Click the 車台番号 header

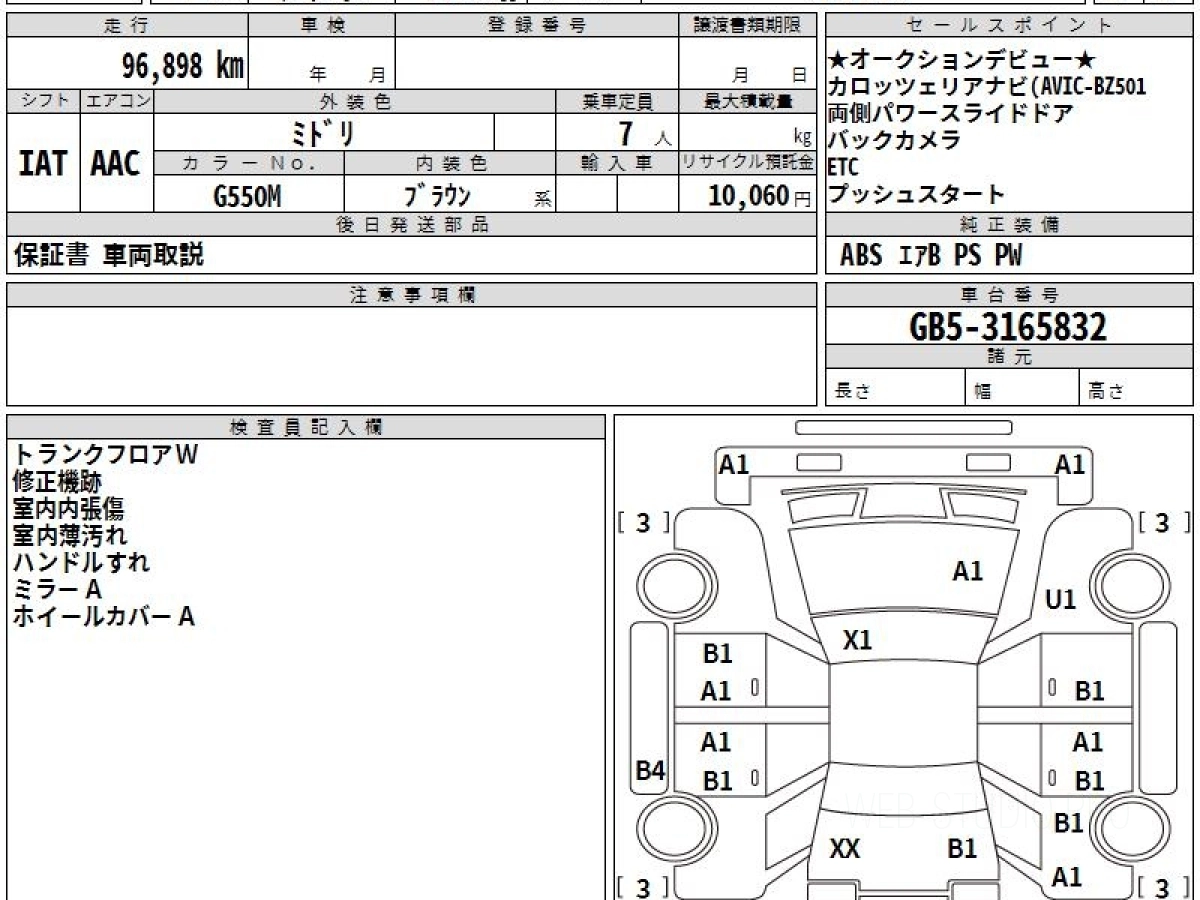click(1010, 295)
